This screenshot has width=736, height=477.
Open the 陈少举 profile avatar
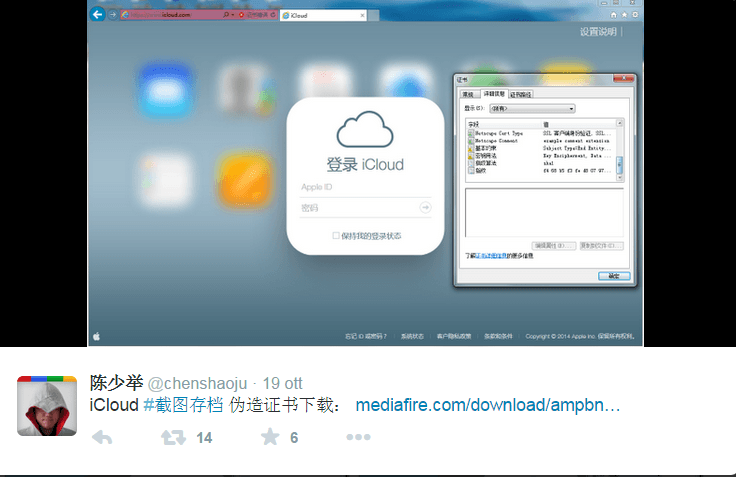click(x=47, y=406)
